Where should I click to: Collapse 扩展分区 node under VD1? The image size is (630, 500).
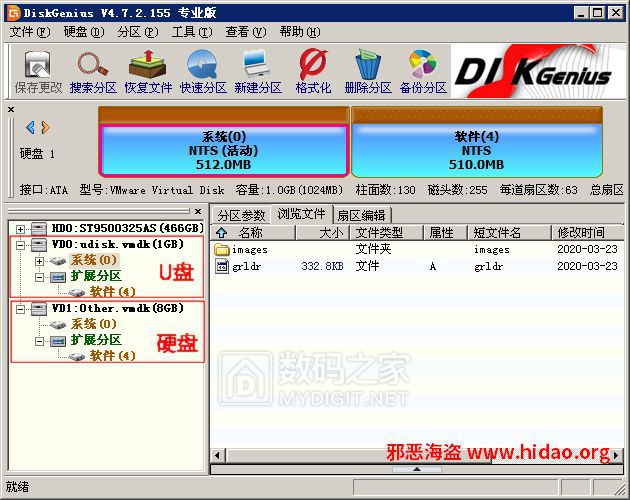point(39,341)
